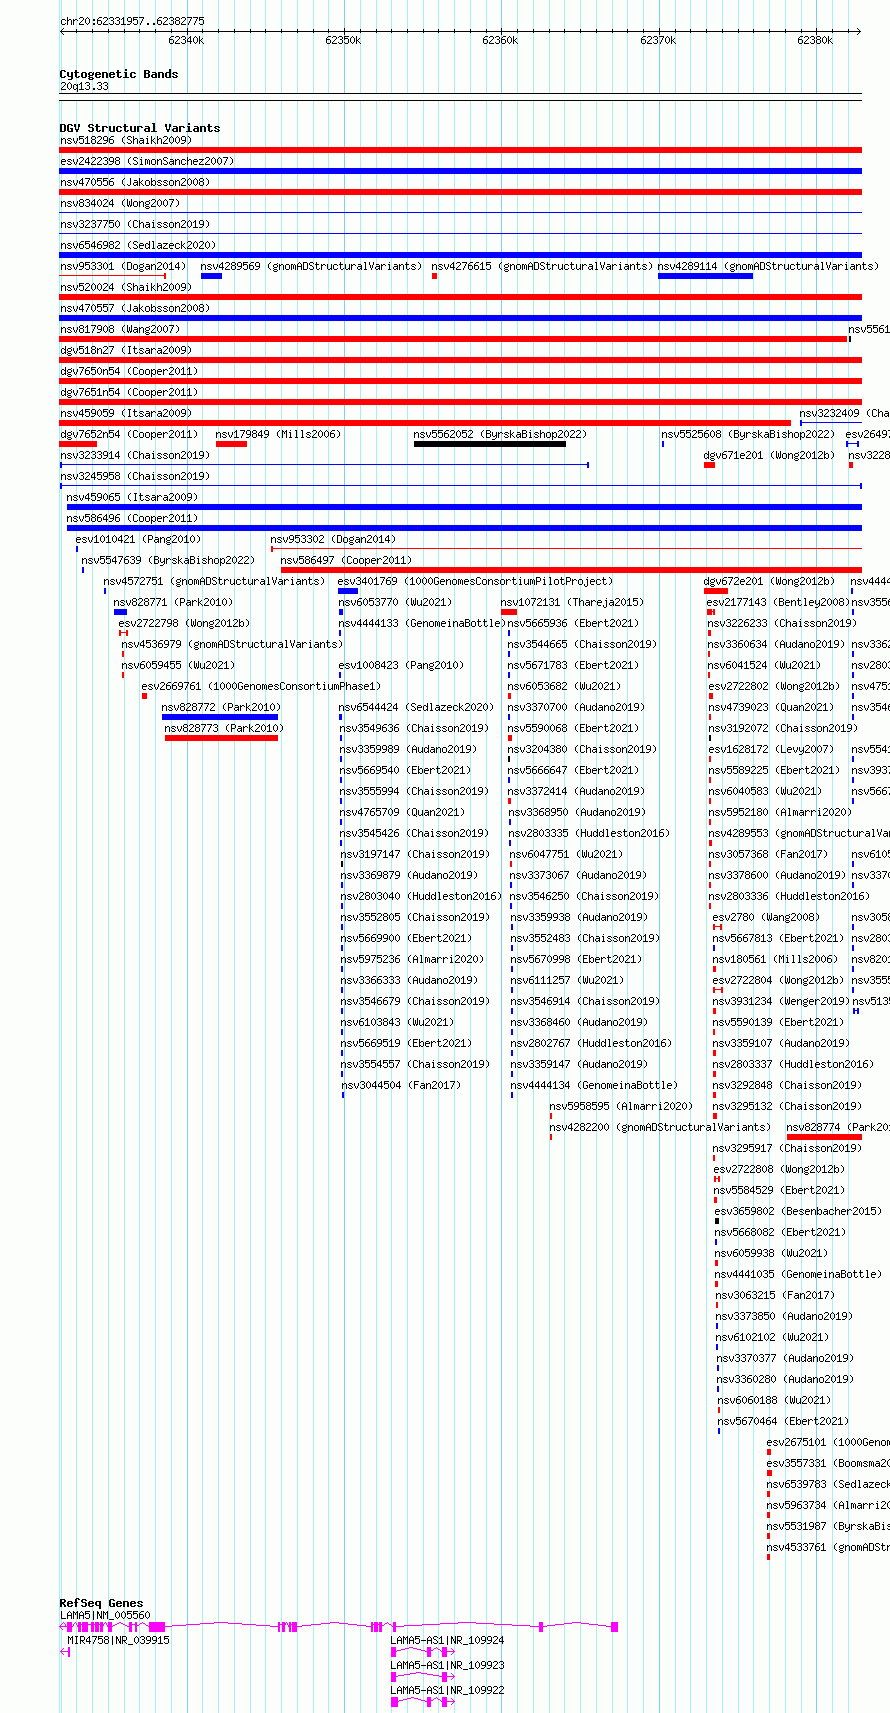Click the nsv470556 (Jakobsson2008) label
The width and height of the screenshot is (890, 1713).
point(135,183)
